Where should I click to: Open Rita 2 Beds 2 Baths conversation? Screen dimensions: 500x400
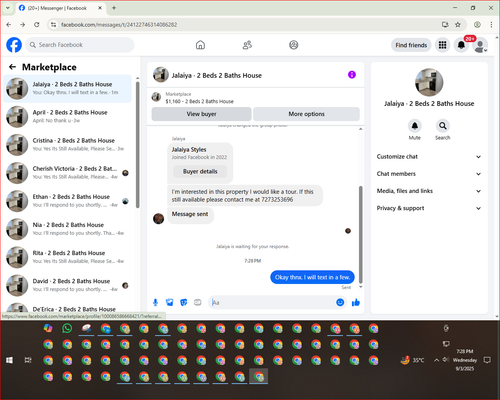coord(68,257)
